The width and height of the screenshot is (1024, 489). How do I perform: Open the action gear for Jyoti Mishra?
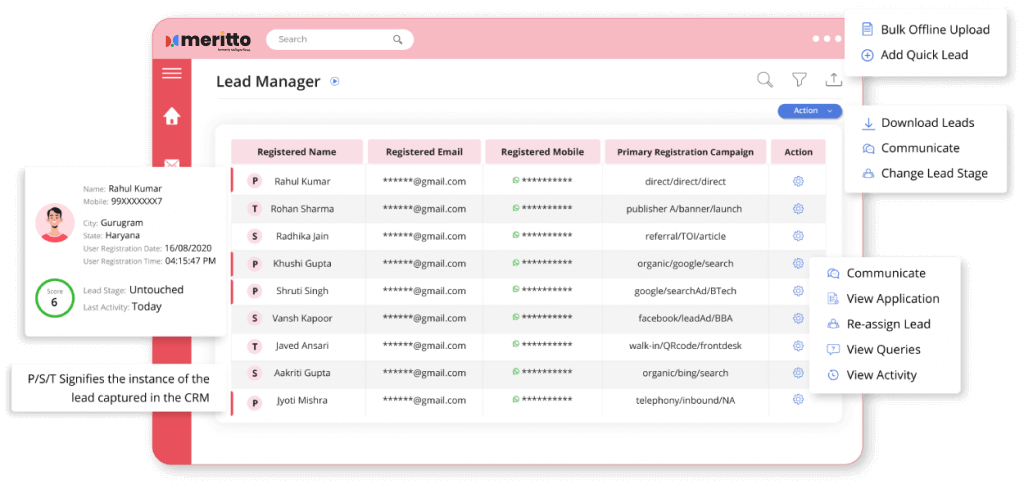pyautogui.click(x=798, y=400)
